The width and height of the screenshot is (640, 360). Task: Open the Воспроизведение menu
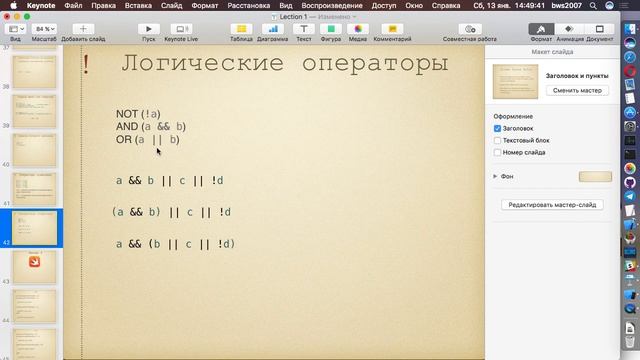coord(332,6)
